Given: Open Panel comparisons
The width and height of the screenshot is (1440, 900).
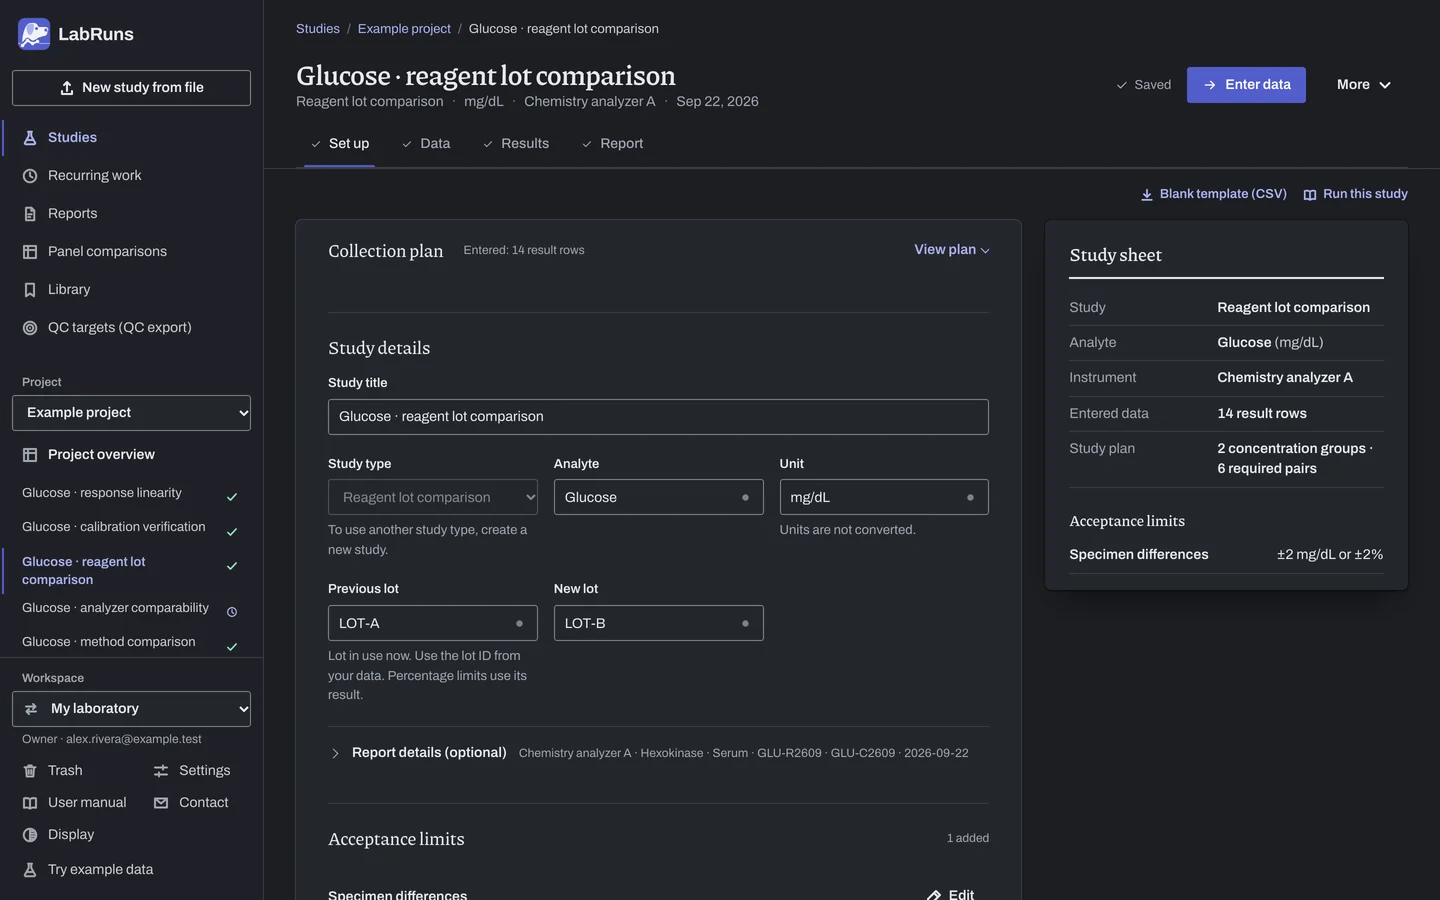Looking at the screenshot, I should pos(95,252).
